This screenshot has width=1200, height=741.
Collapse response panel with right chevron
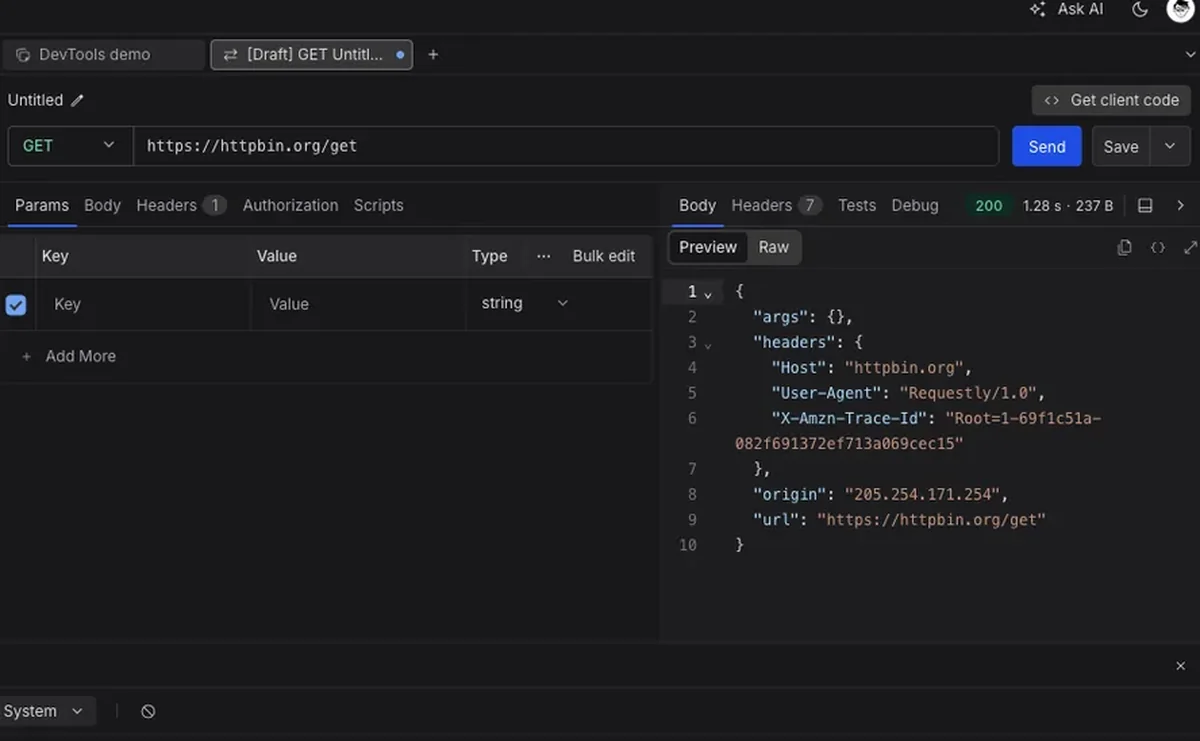1180,205
